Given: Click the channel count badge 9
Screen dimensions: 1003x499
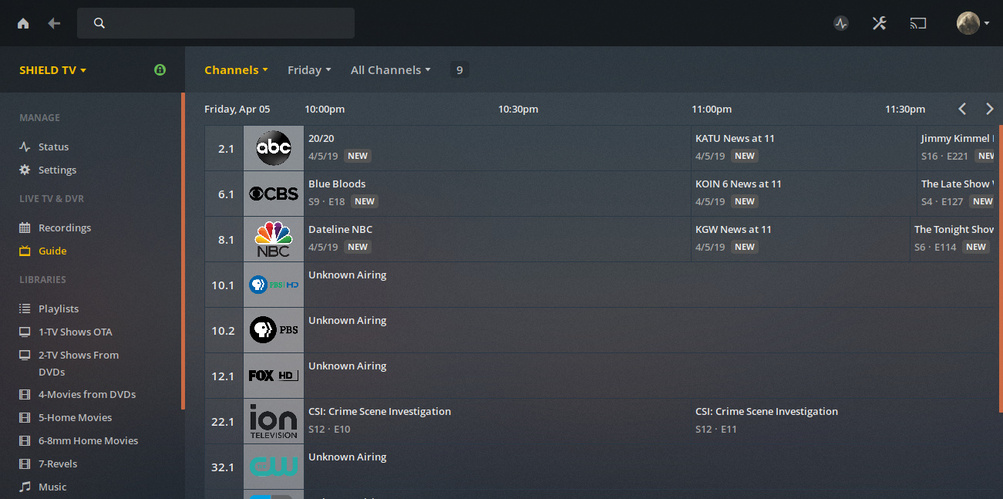Looking at the screenshot, I should click(x=459, y=70).
